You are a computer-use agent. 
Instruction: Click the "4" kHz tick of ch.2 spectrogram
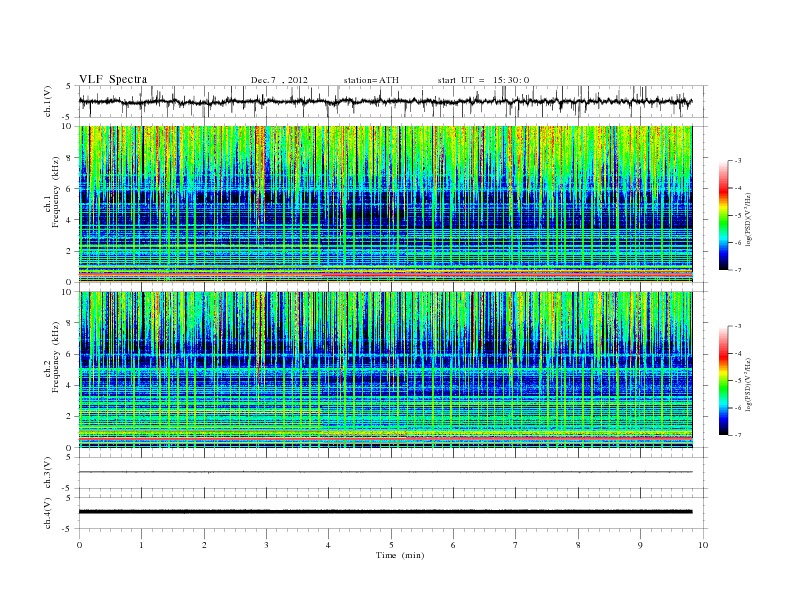[70, 386]
